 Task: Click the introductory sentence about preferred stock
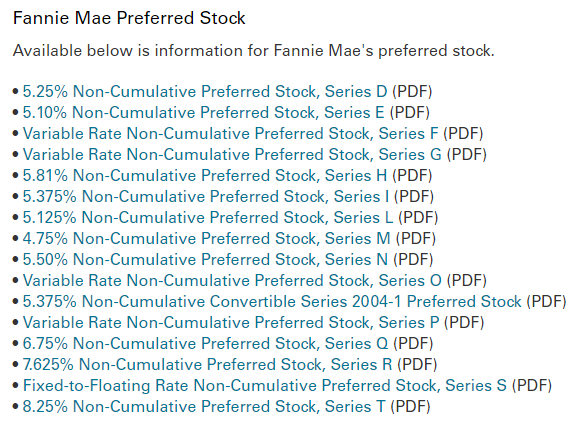254,51
